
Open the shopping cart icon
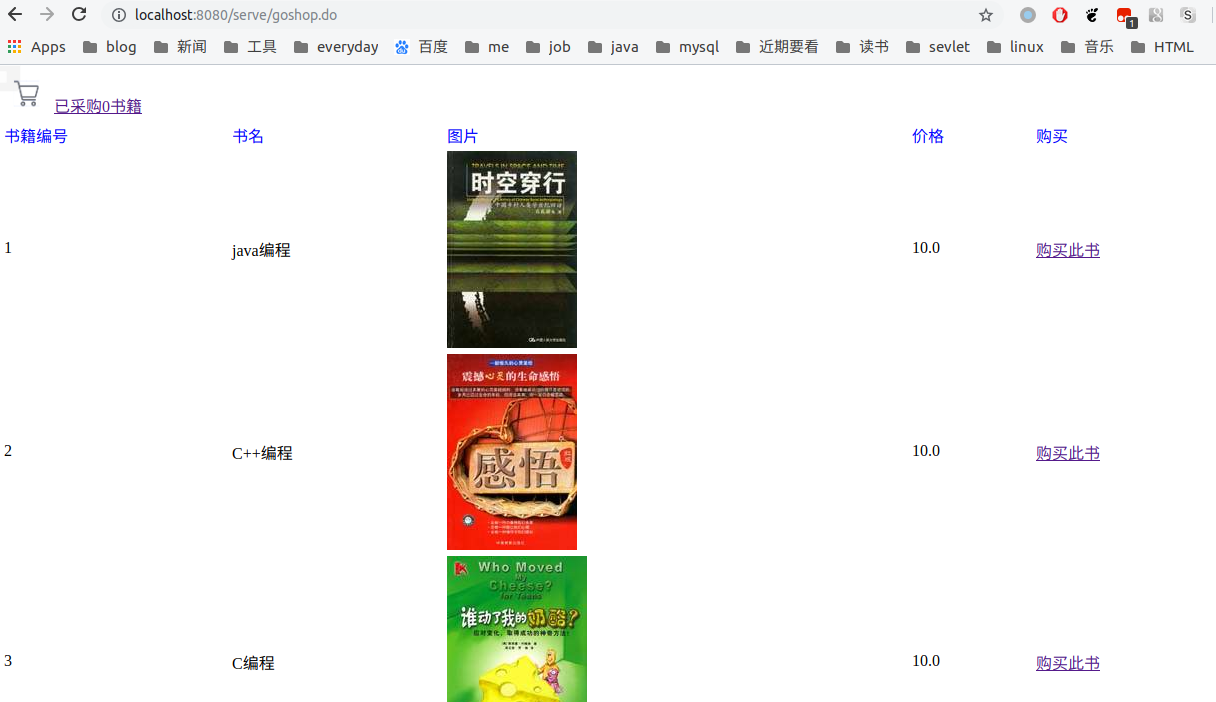click(27, 95)
